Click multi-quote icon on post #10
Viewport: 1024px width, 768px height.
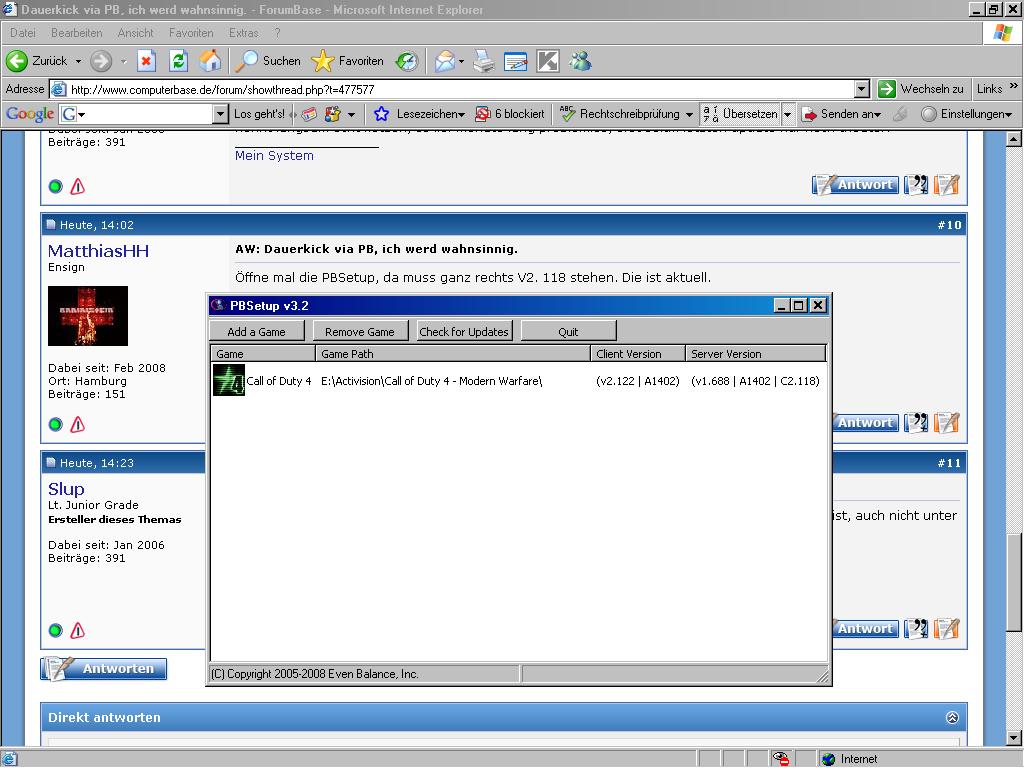coord(916,423)
